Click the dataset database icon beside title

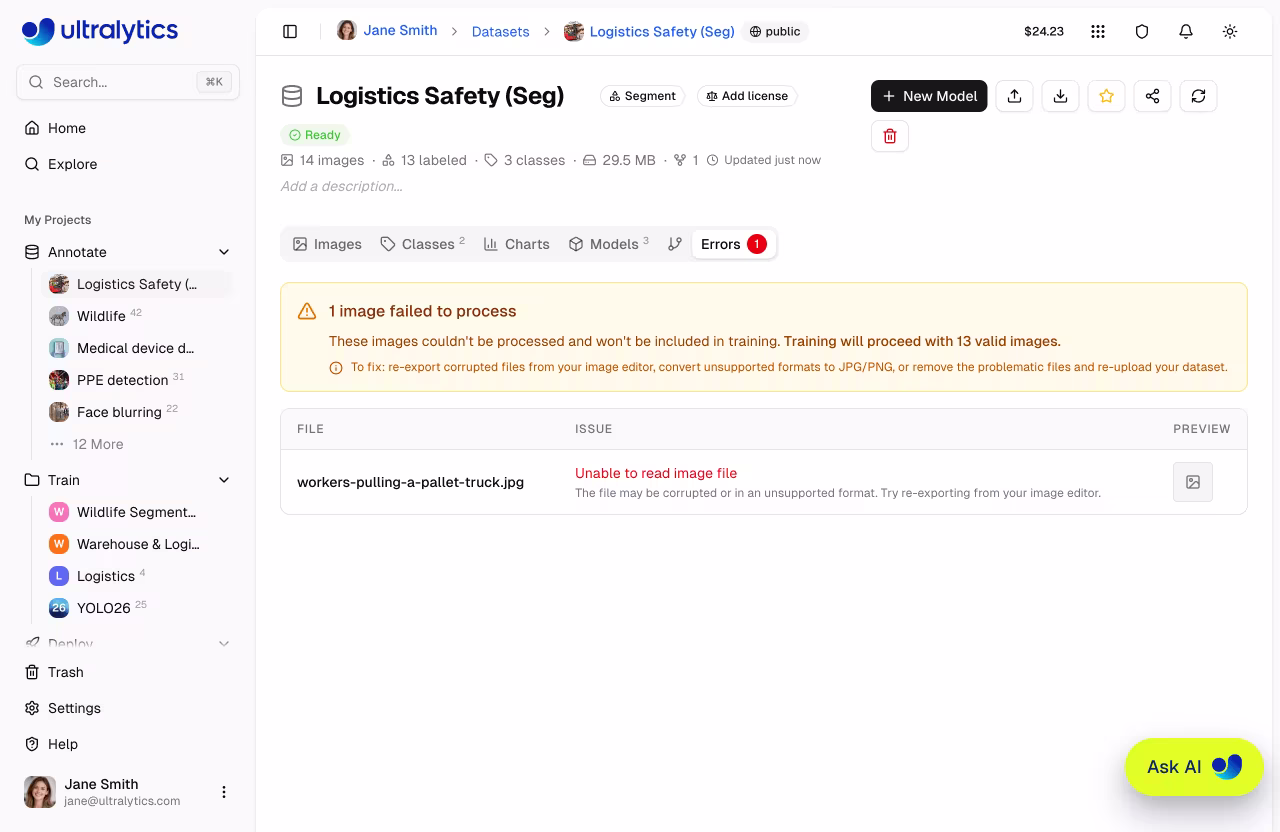pyautogui.click(x=292, y=96)
